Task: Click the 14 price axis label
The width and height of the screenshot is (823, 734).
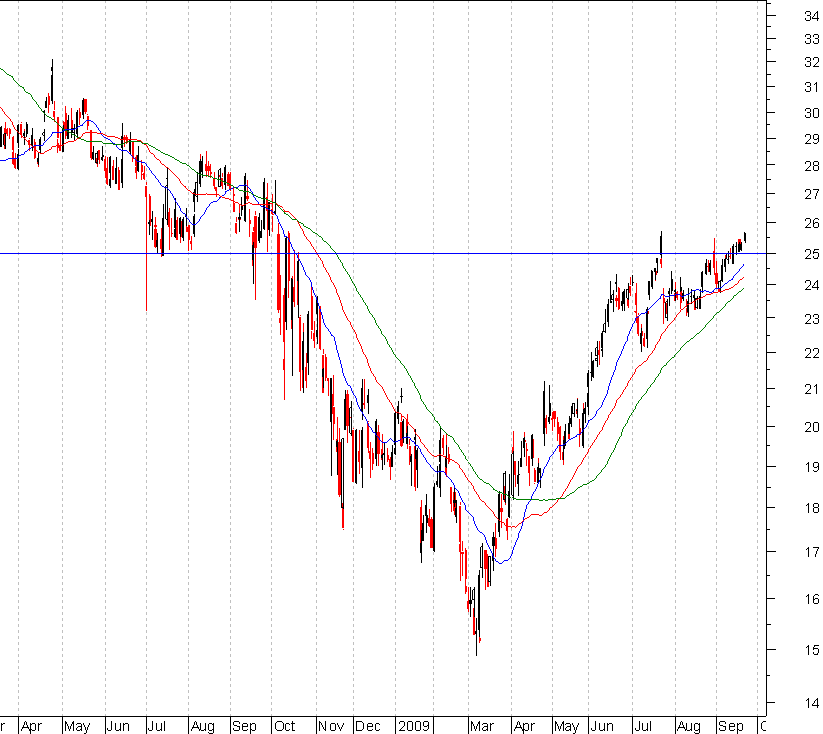Action: point(811,703)
